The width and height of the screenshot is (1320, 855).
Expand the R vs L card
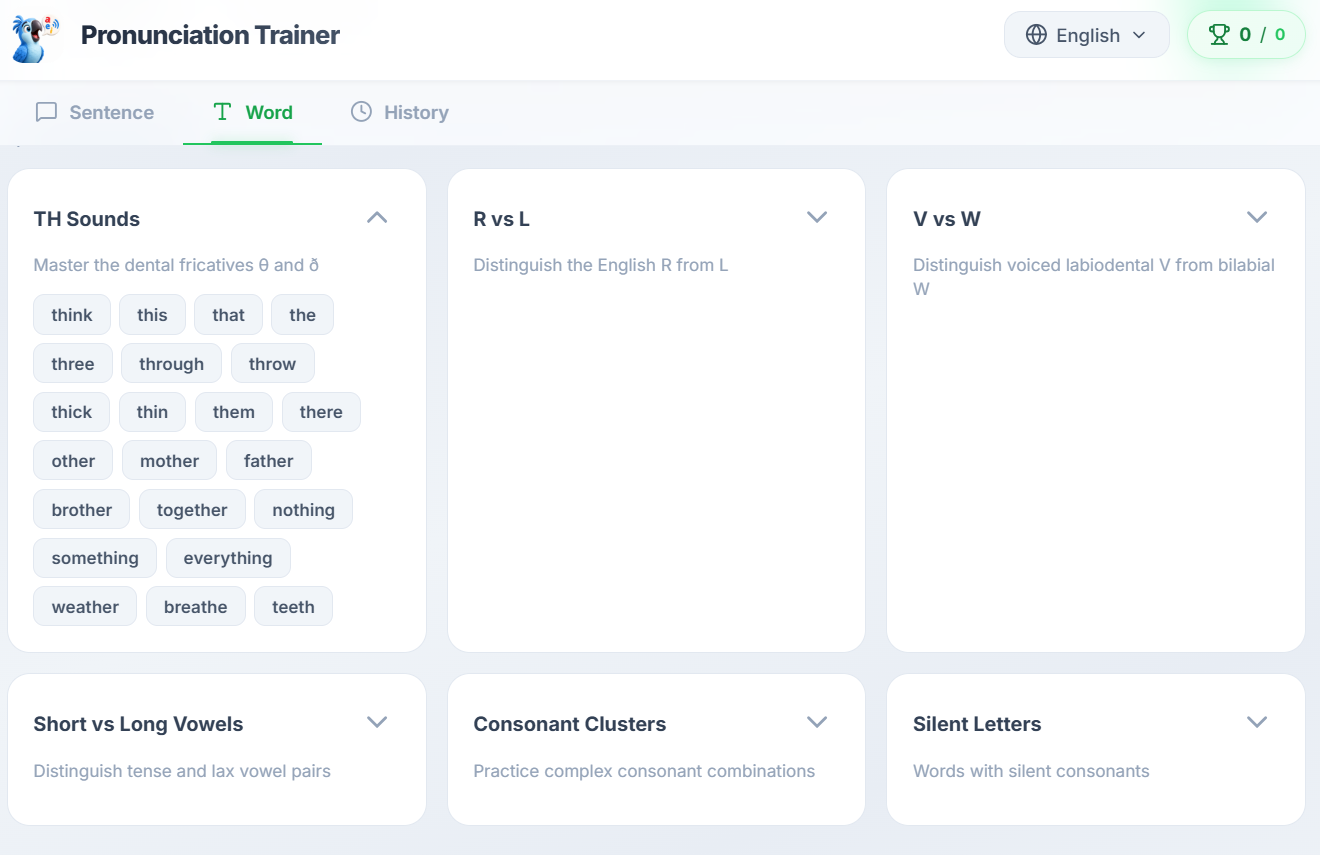click(817, 218)
